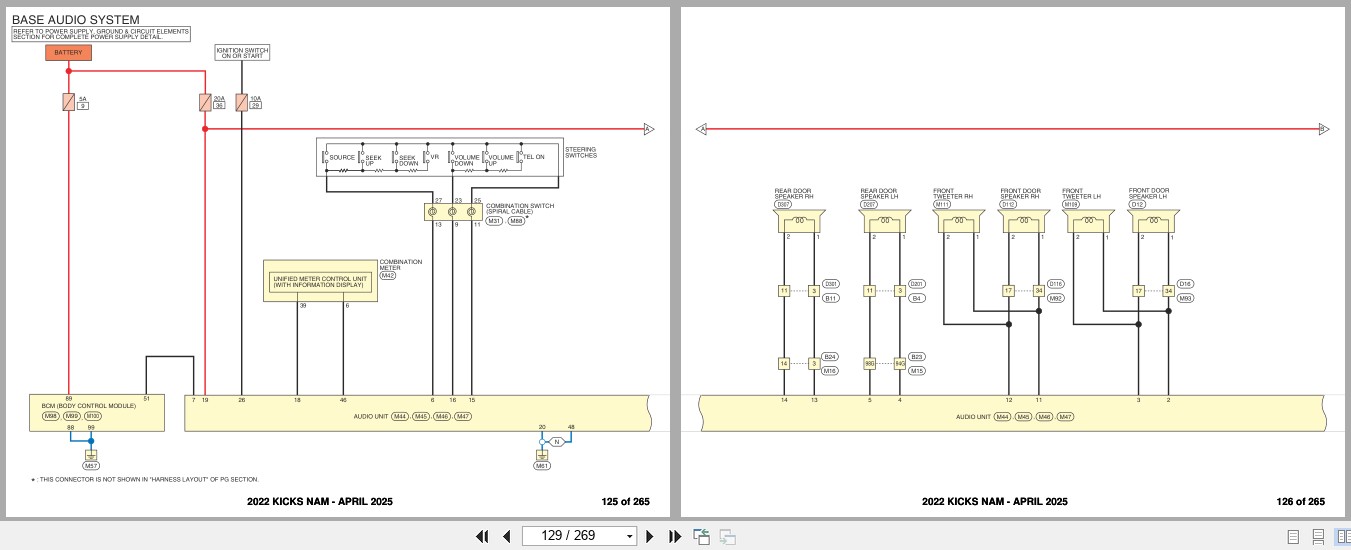Click connector tag M42

click(x=388, y=276)
